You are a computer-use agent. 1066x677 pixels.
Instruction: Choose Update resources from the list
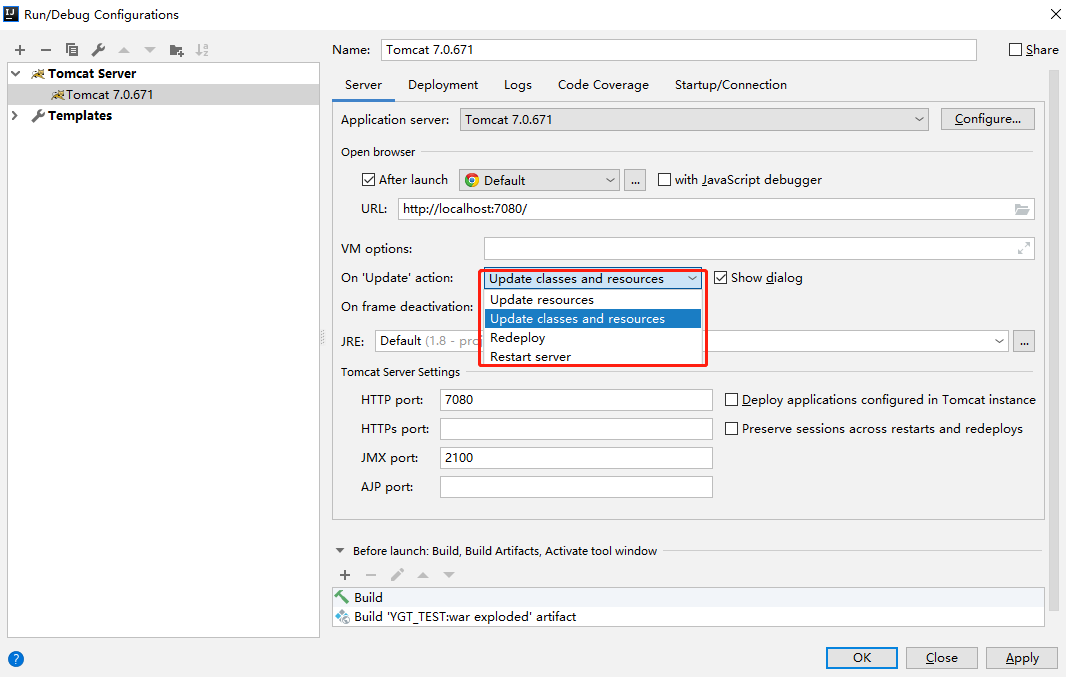(x=593, y=300)
